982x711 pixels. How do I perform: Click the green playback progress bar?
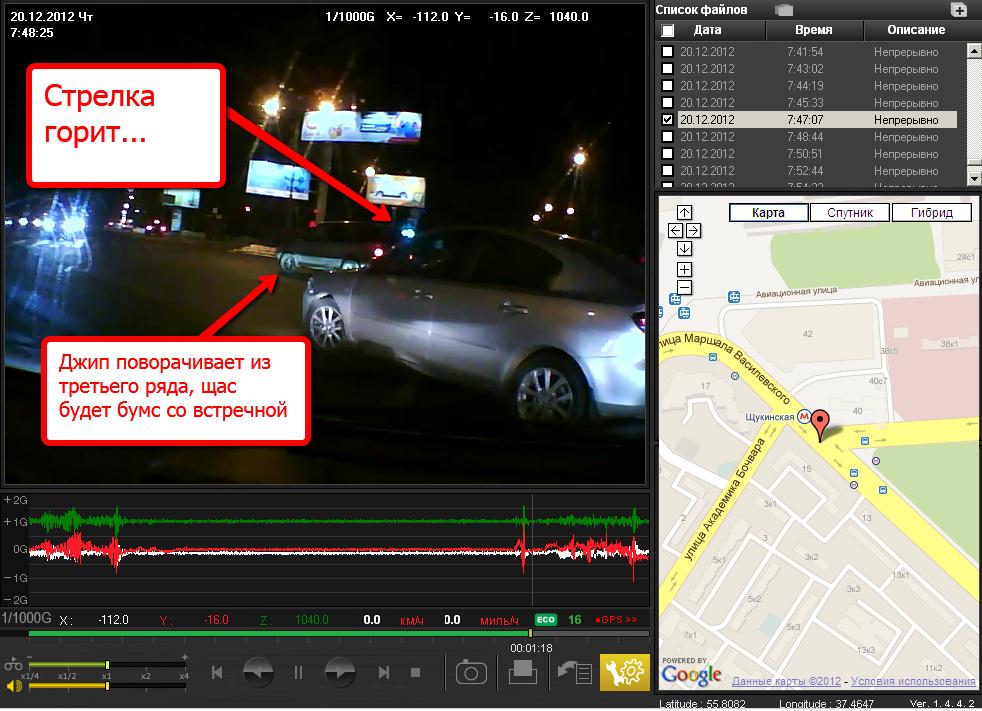point(280,633)
